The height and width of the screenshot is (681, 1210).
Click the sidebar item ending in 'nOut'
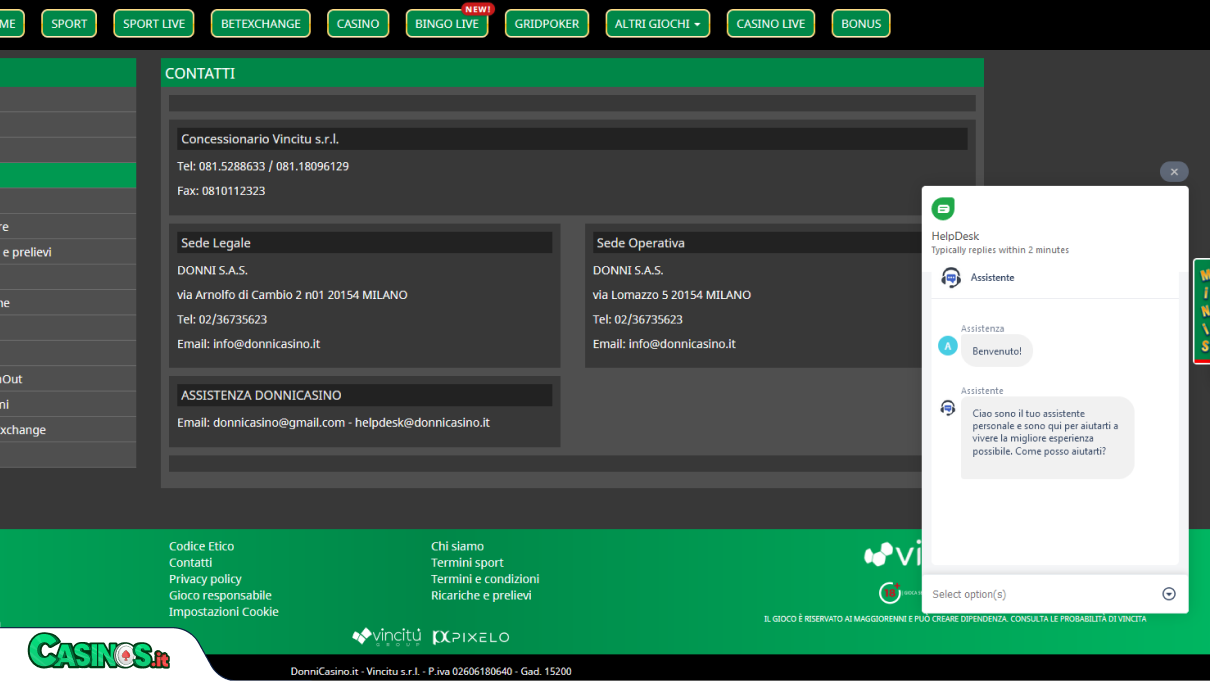coord(67,379)
